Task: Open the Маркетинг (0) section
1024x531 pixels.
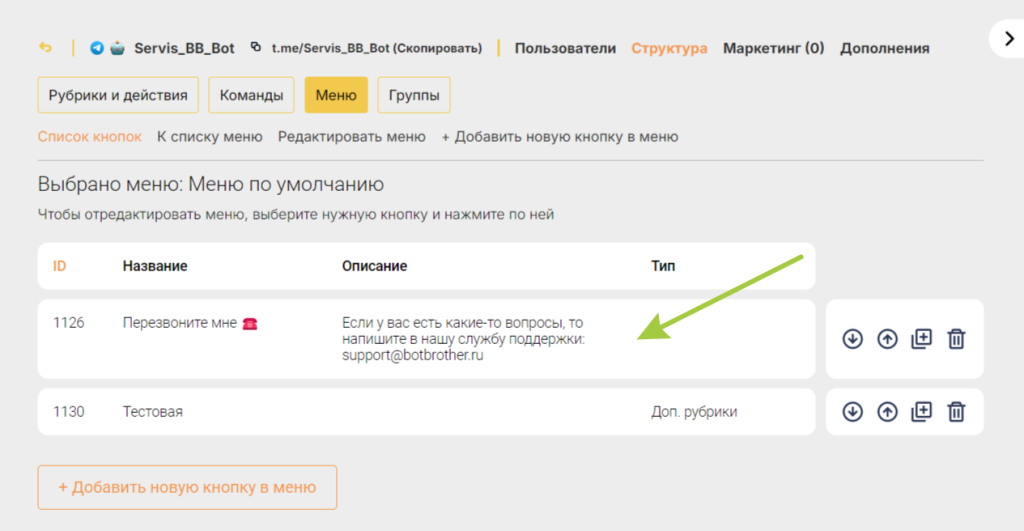Action: tap(773, 48)
